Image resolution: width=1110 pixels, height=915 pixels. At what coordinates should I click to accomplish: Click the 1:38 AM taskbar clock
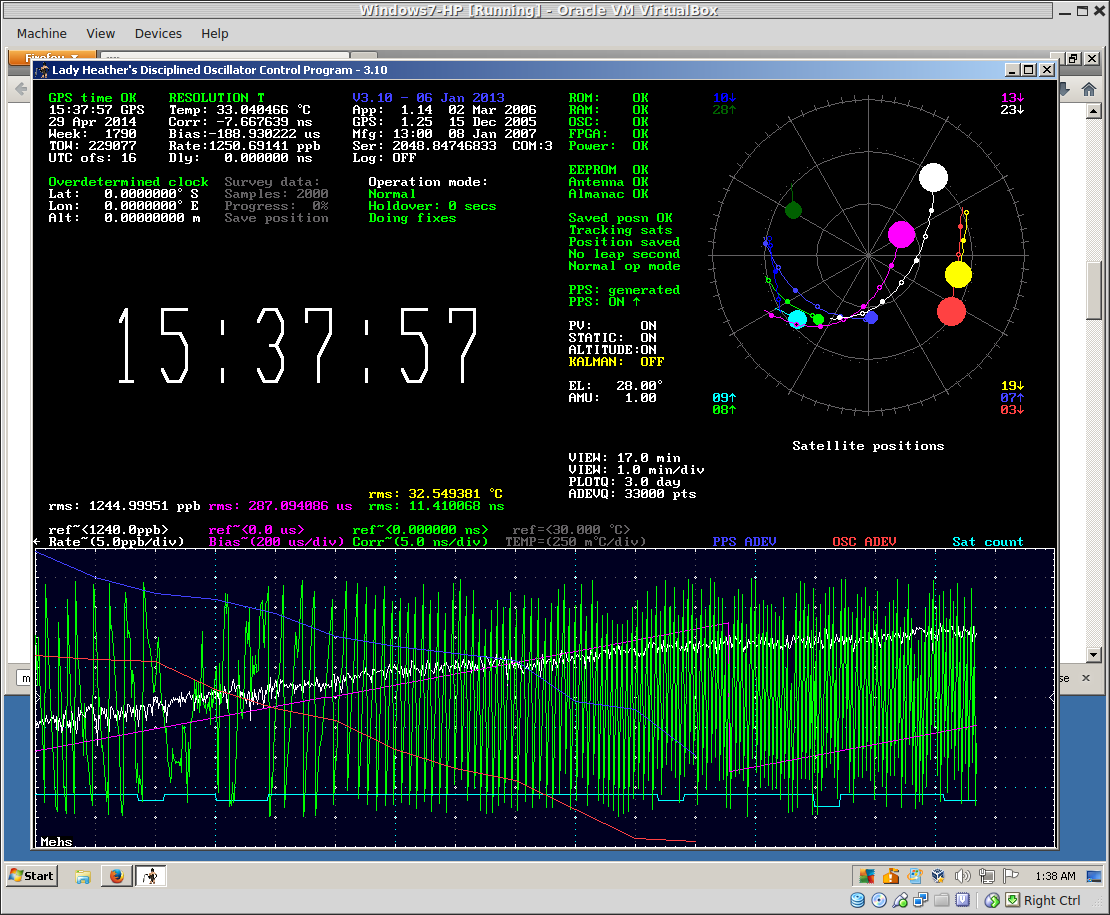1056,876
